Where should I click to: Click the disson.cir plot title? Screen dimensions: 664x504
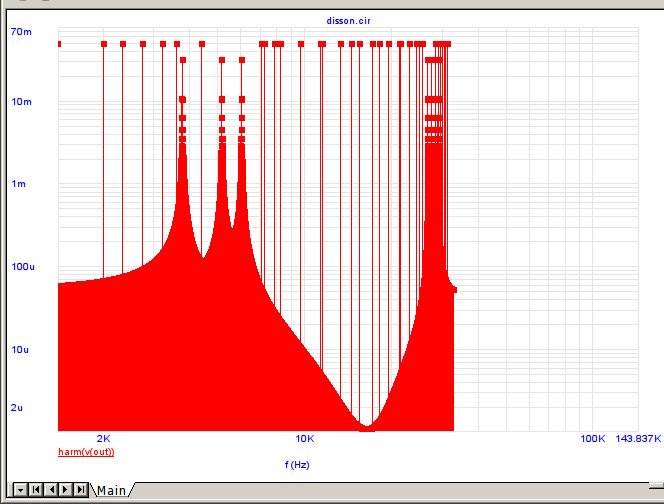(x=348, y=21)
